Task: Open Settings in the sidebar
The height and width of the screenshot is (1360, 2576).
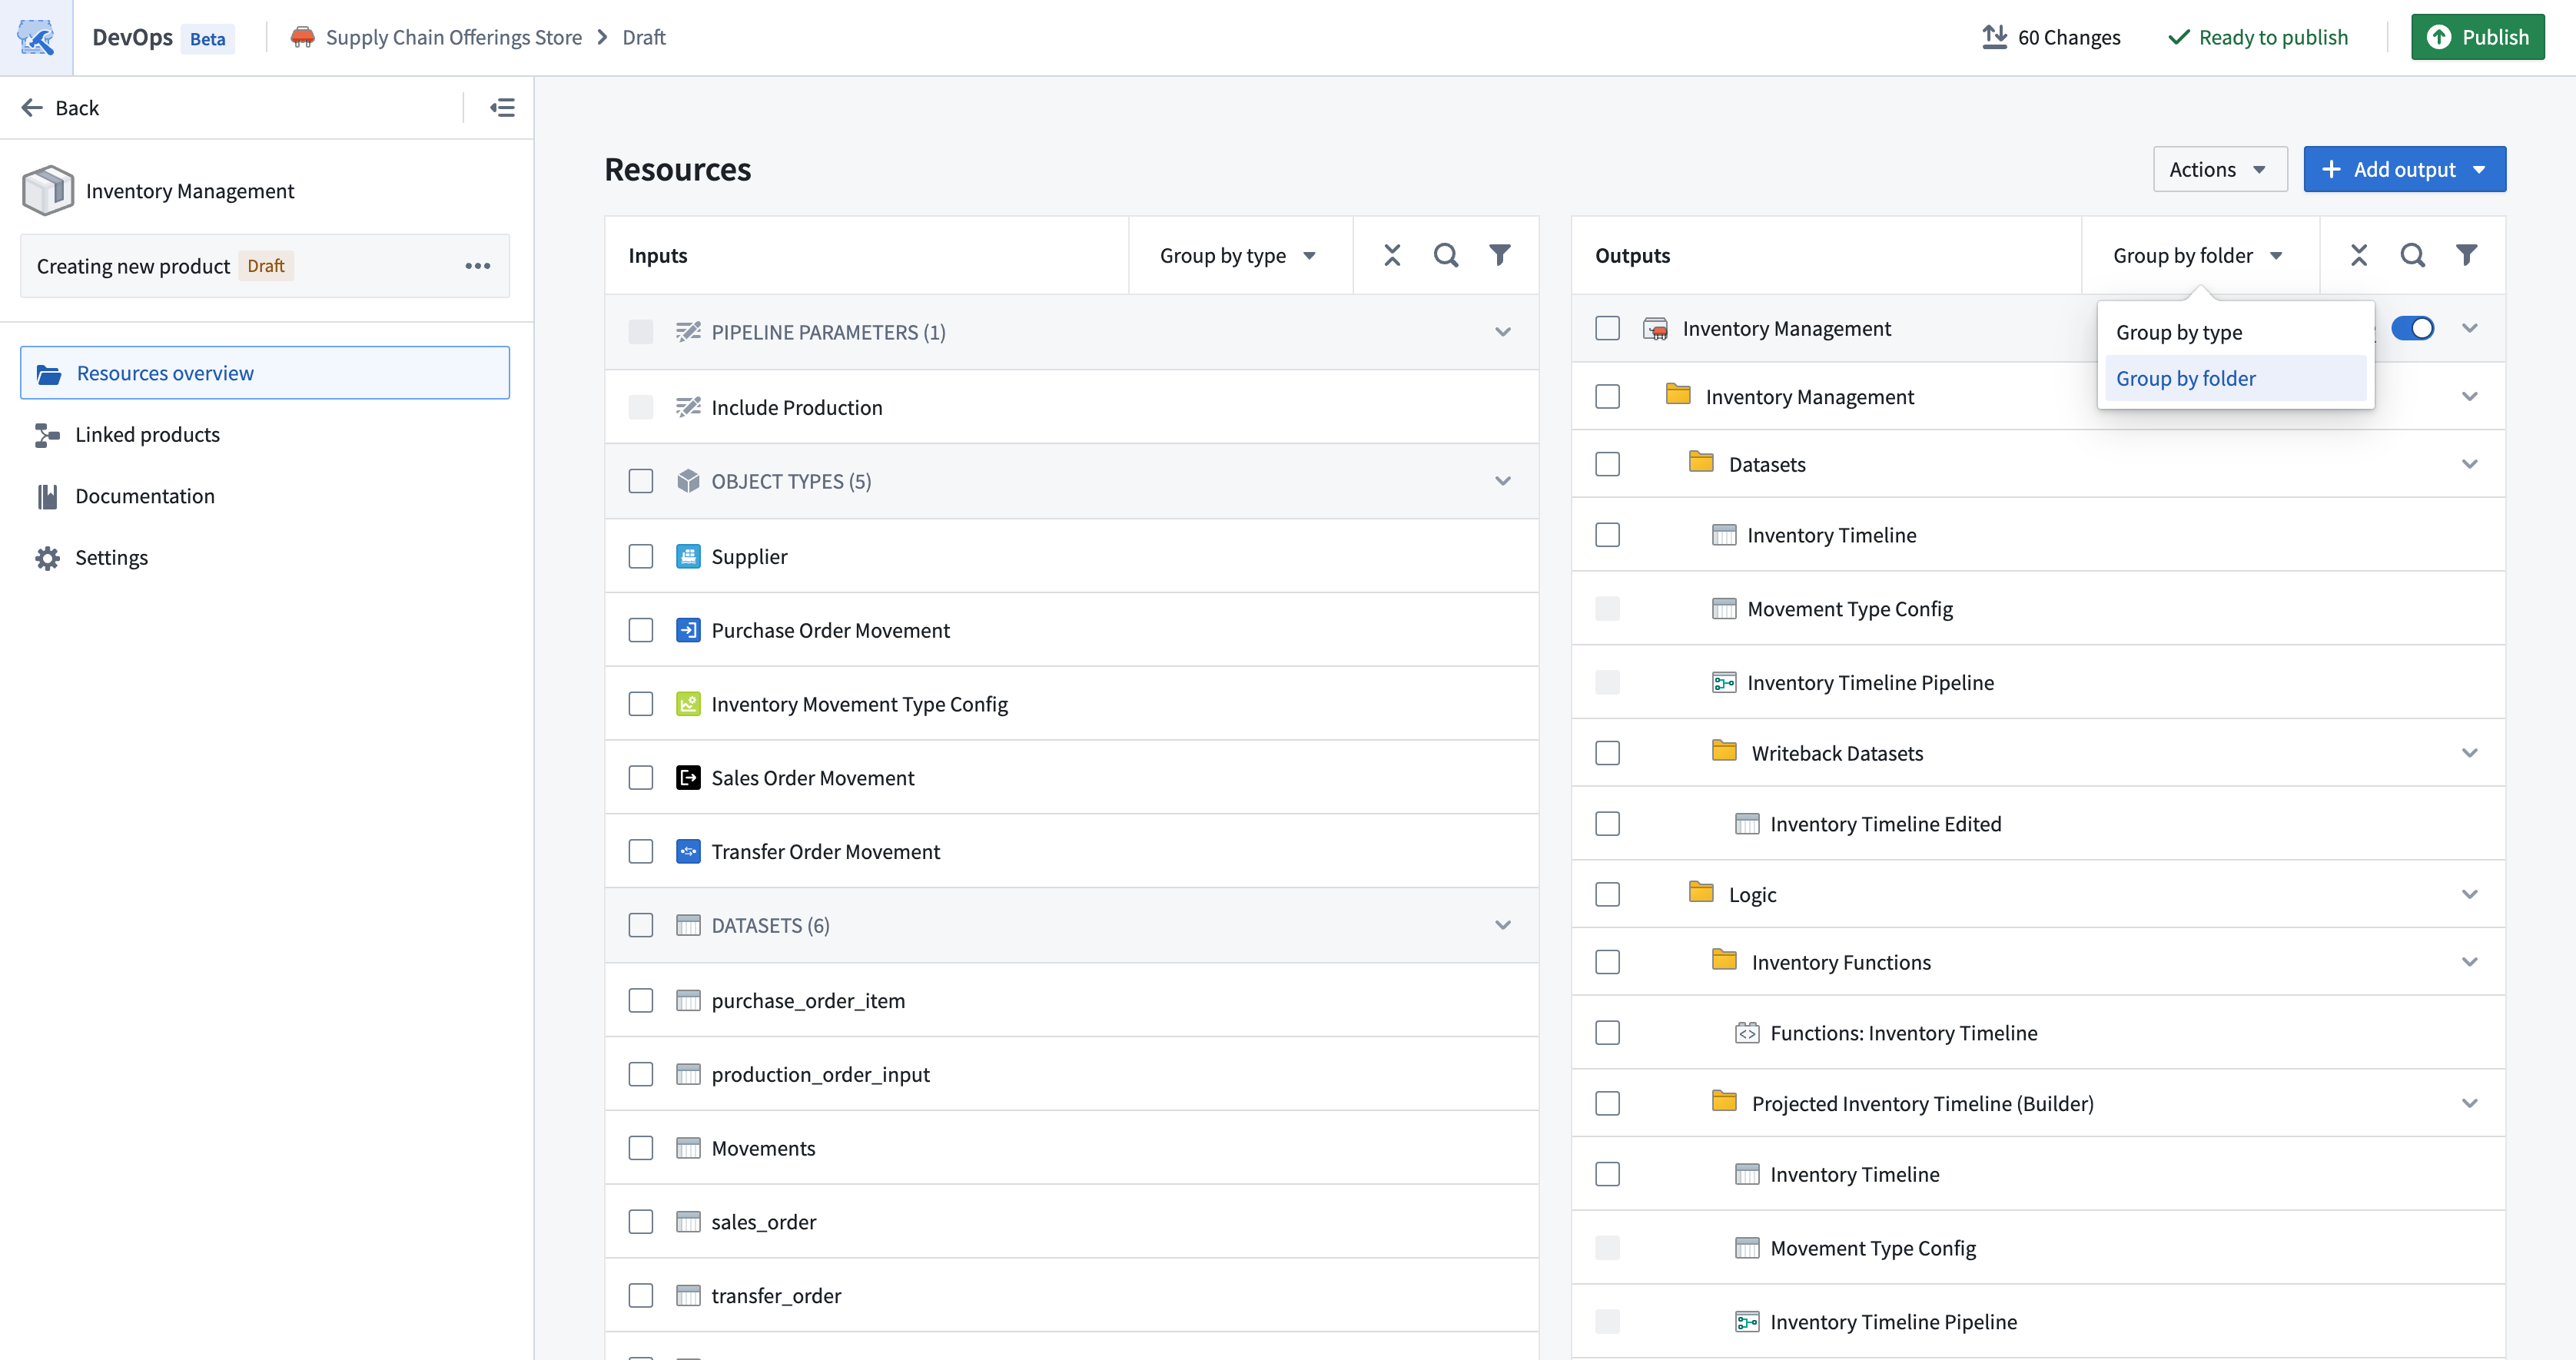Action: coord(264,558)
